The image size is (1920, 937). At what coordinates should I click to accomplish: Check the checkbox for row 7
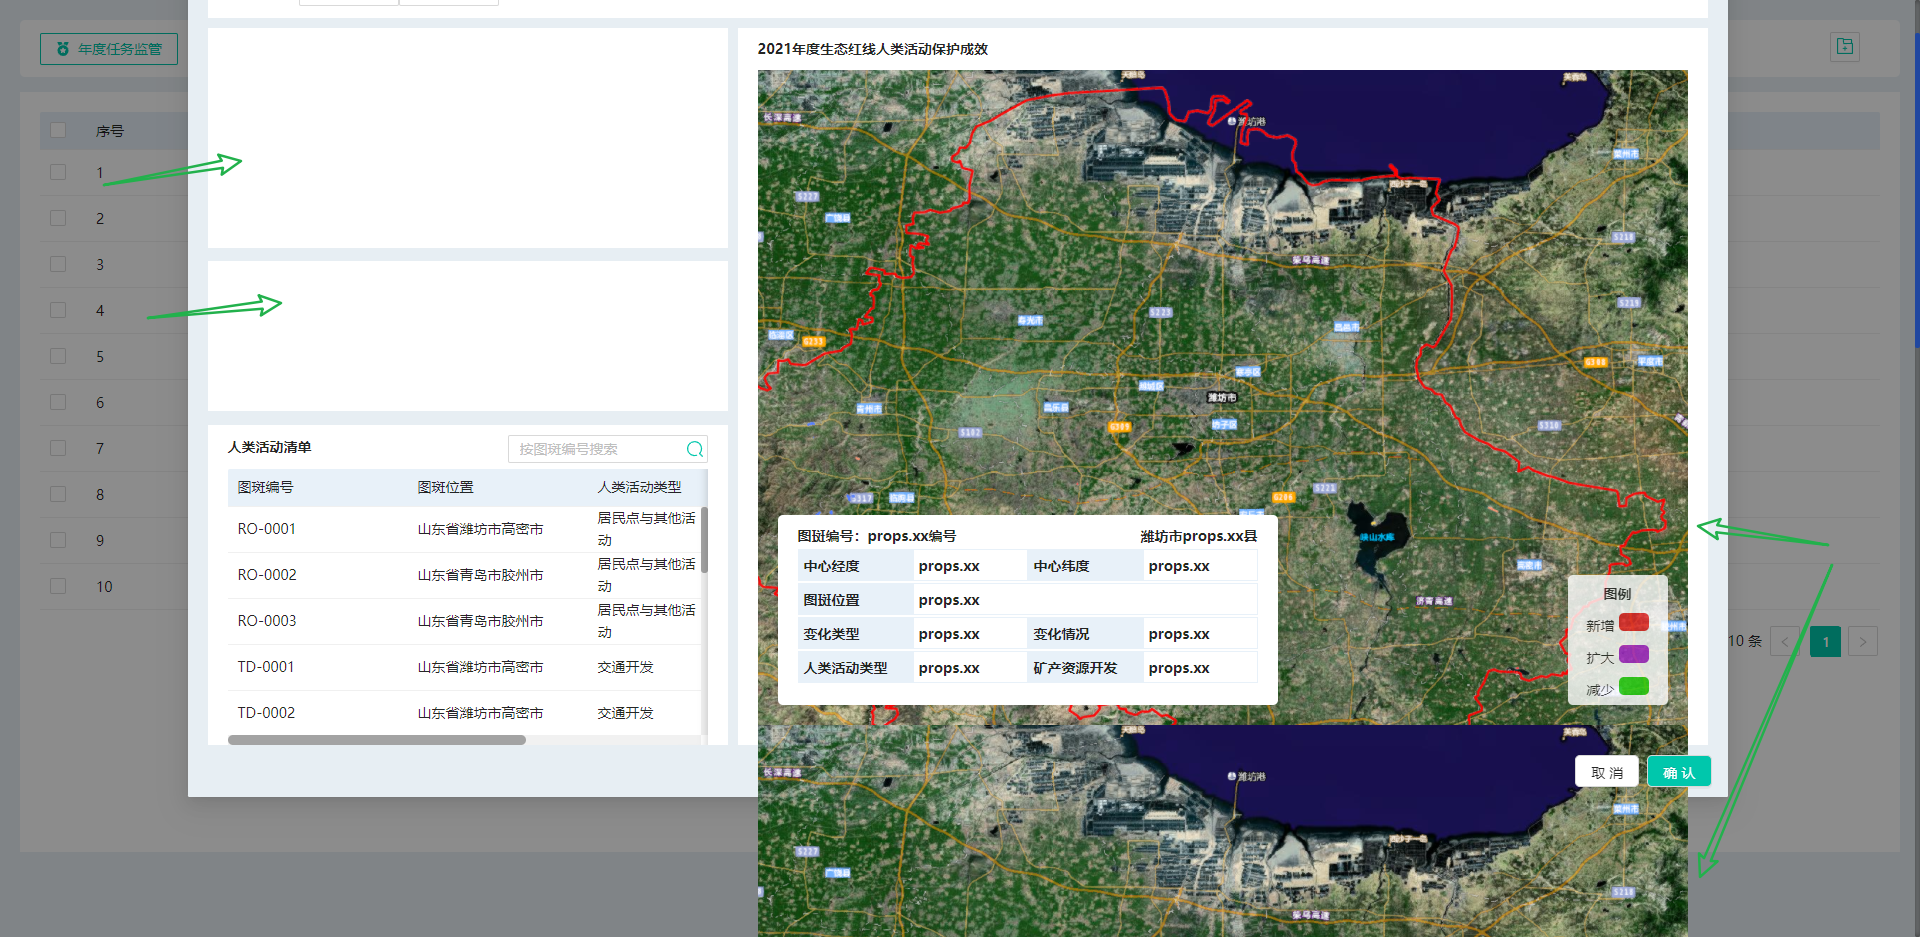pyautogui.click(x=58, y=448)
